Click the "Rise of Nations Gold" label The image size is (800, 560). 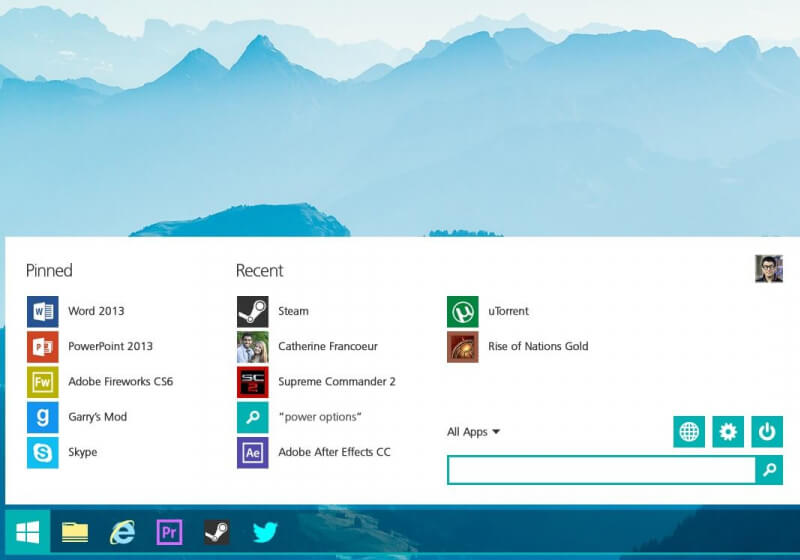coord(538,346)
